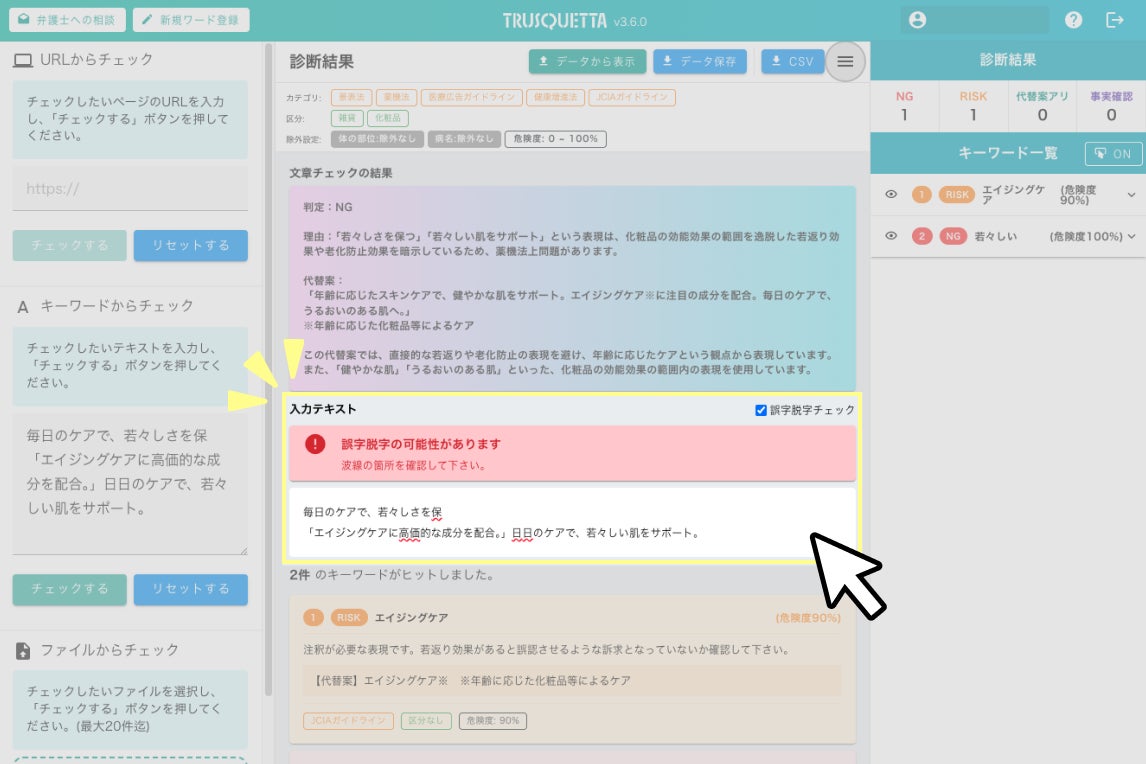1146x764 pixels.
Task: Expand the 若々しい keyword row
Action: click(x=1131, y=236)
